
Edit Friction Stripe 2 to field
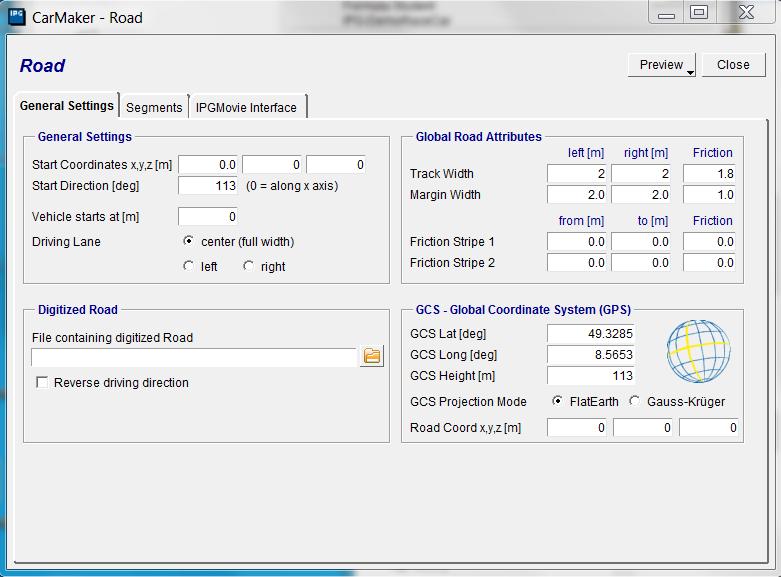pos(641,263)
